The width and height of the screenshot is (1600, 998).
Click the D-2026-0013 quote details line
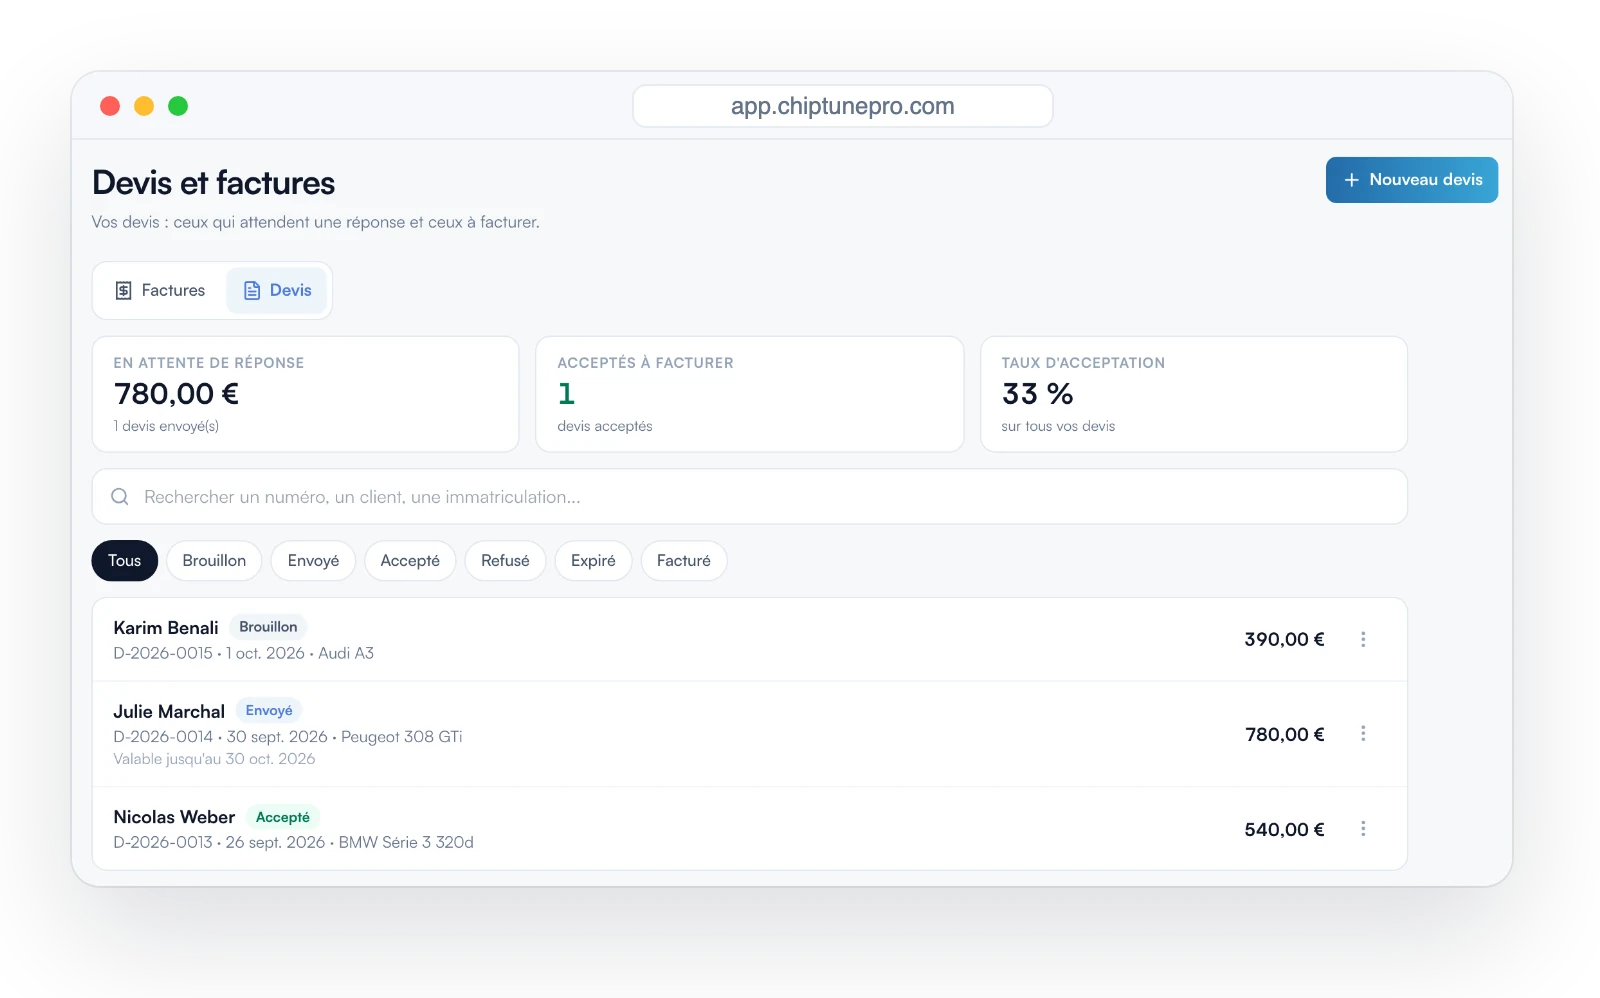(x=293, y=842)
